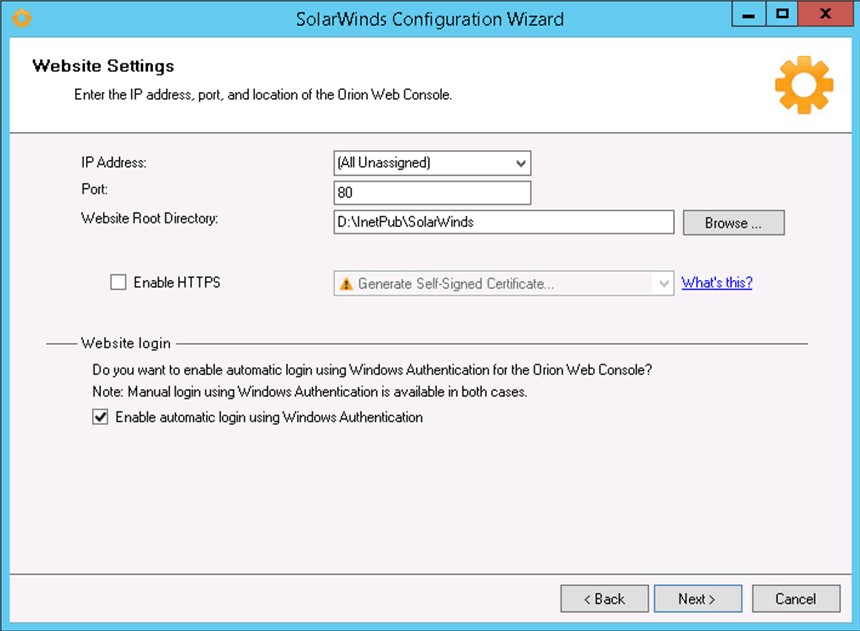Viewport: 860px width, 631px height.
Task: Open the What's this? help link
Action: click(x=716, y=283)
